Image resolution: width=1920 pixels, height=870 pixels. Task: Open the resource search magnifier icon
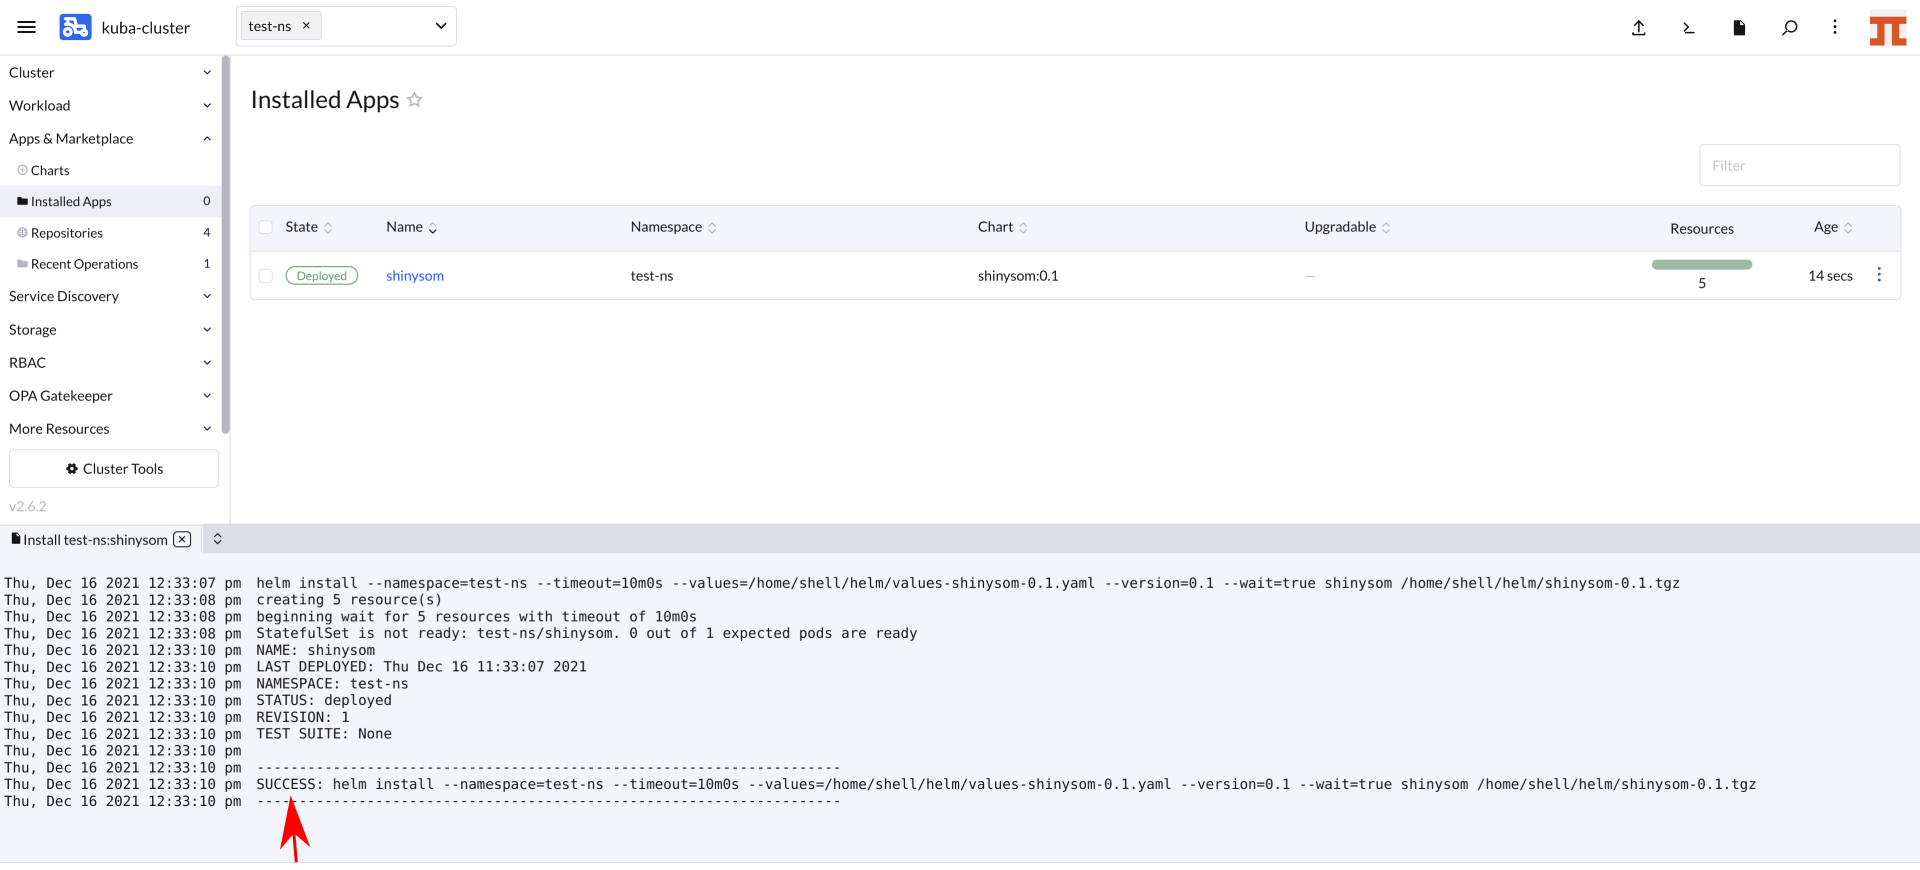1789,28
